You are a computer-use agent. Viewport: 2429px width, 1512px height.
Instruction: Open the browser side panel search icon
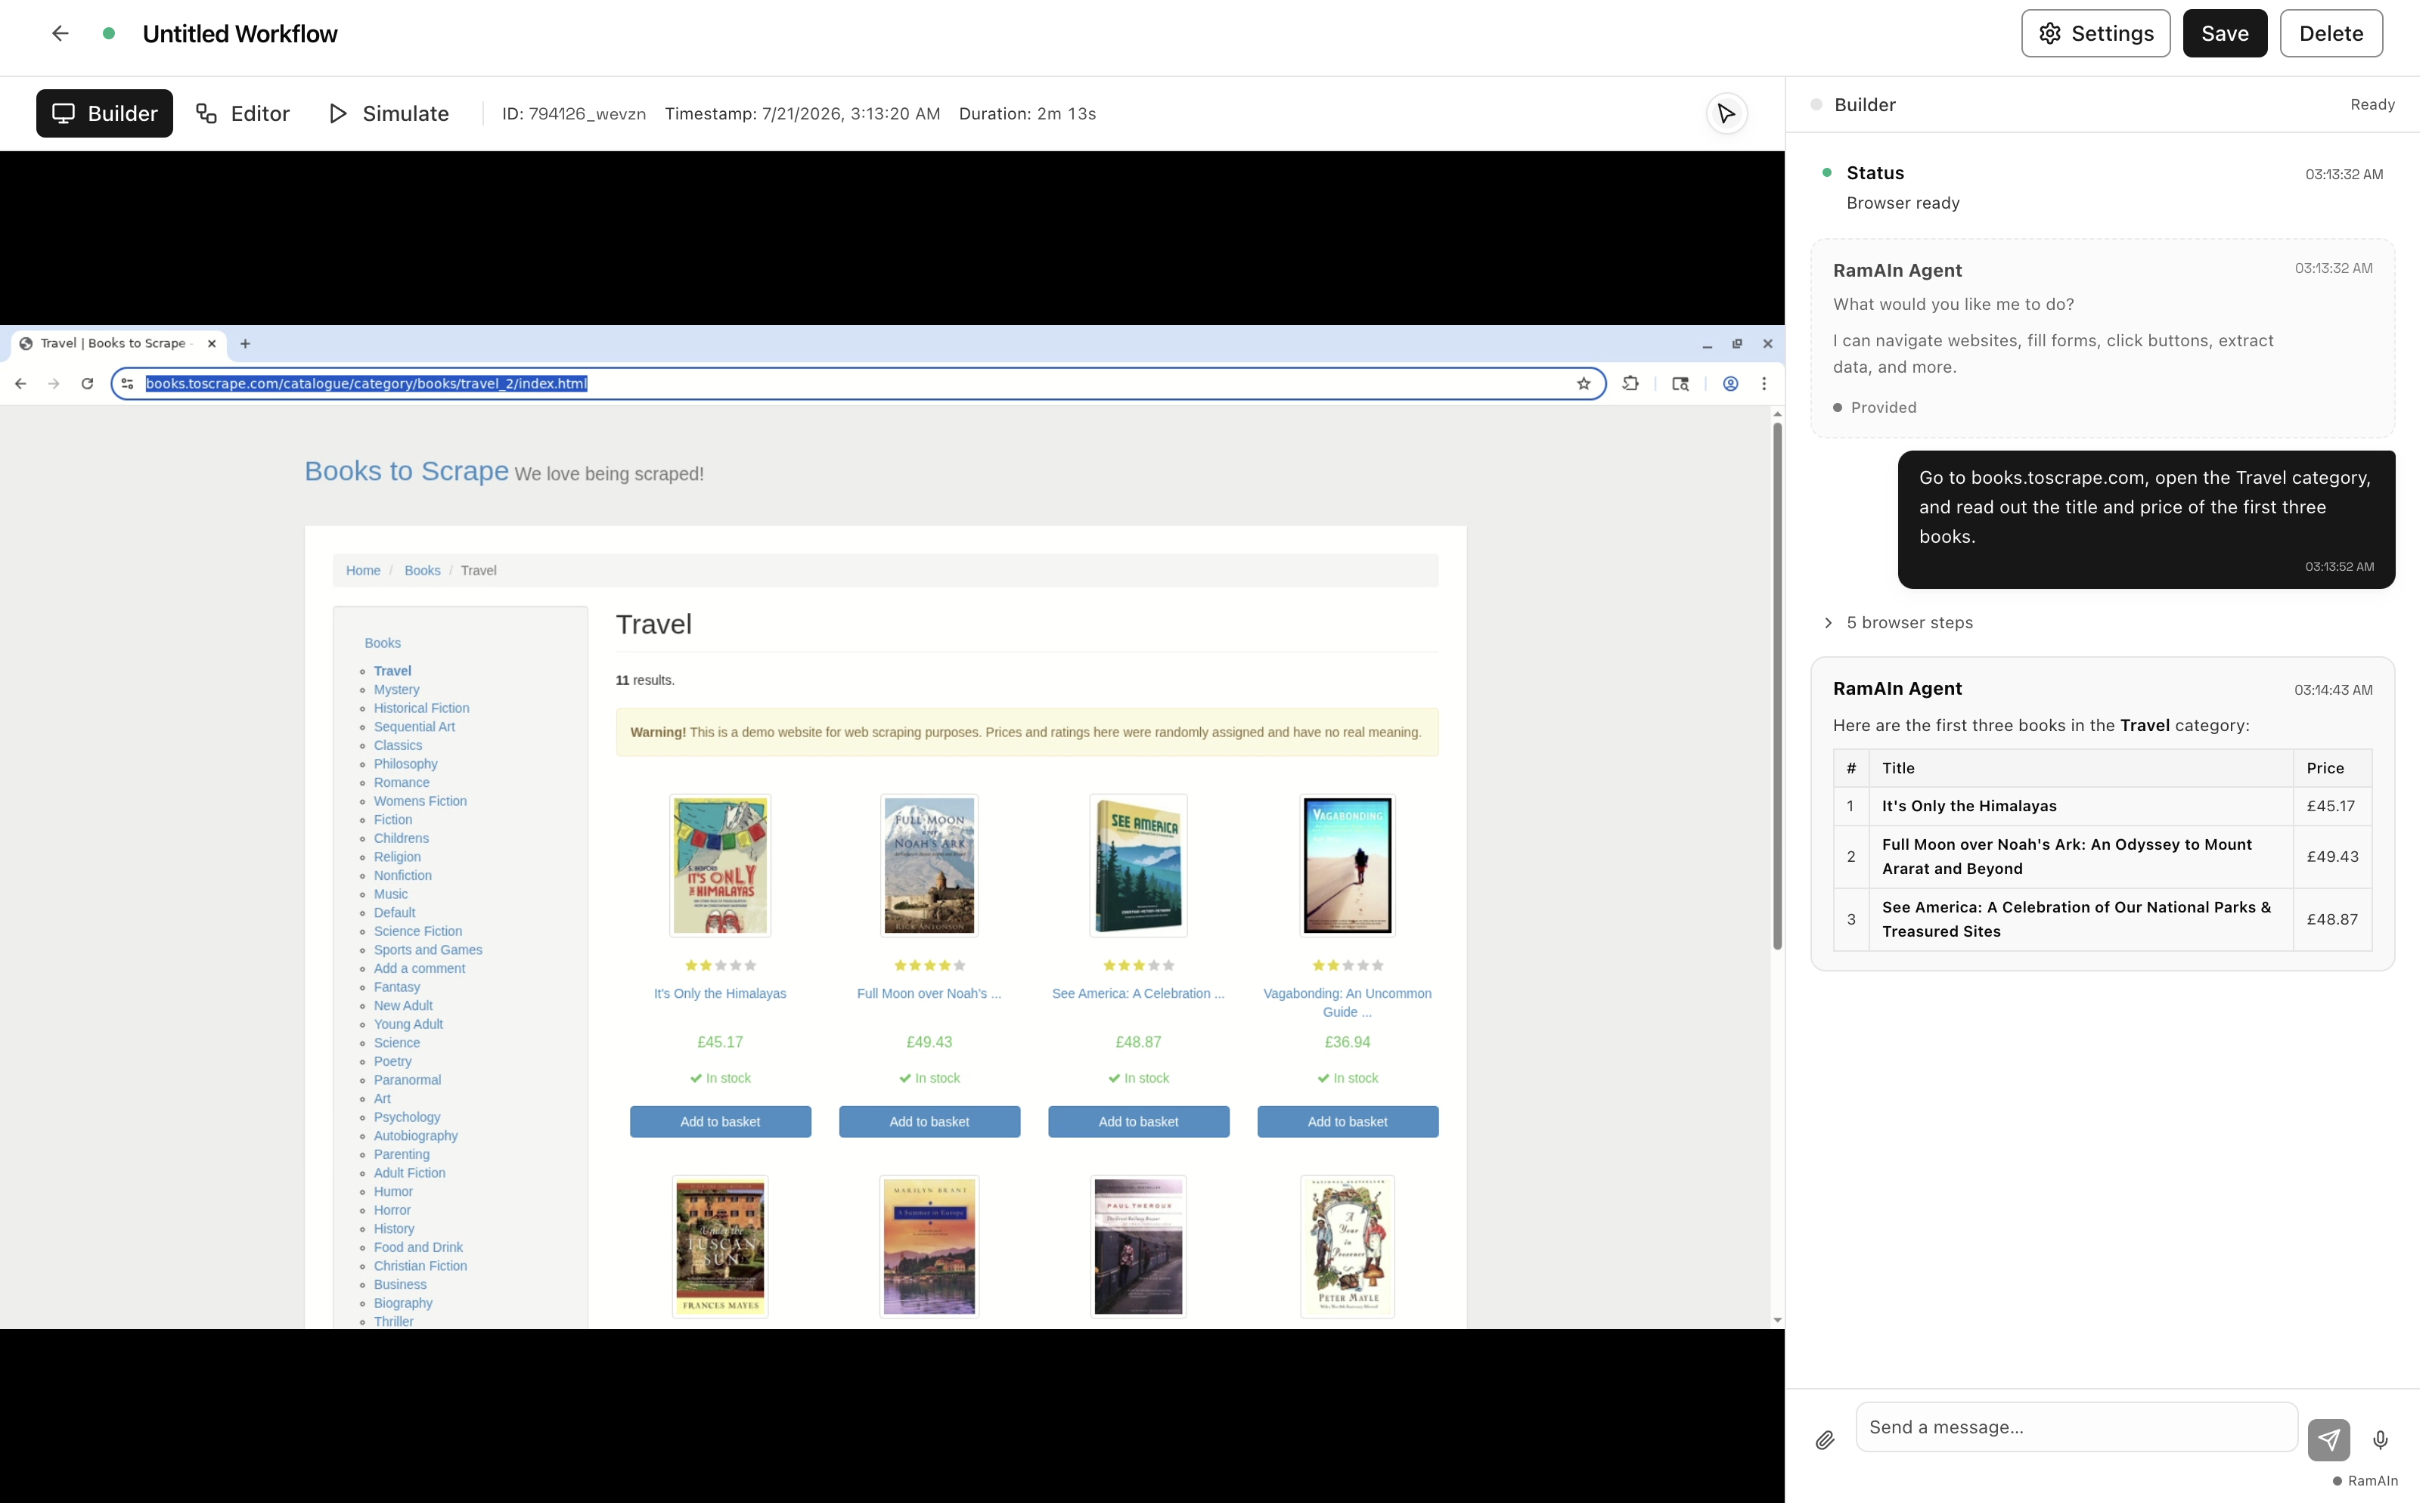coord(1686,385)
